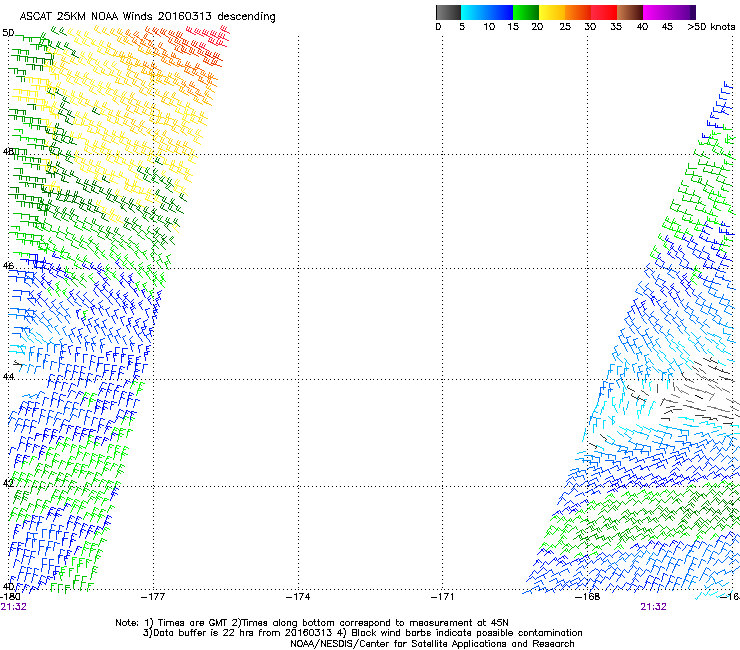Click the latitude label '42' on left axis
The image size is (740, 650).
(x=8, y=483)
